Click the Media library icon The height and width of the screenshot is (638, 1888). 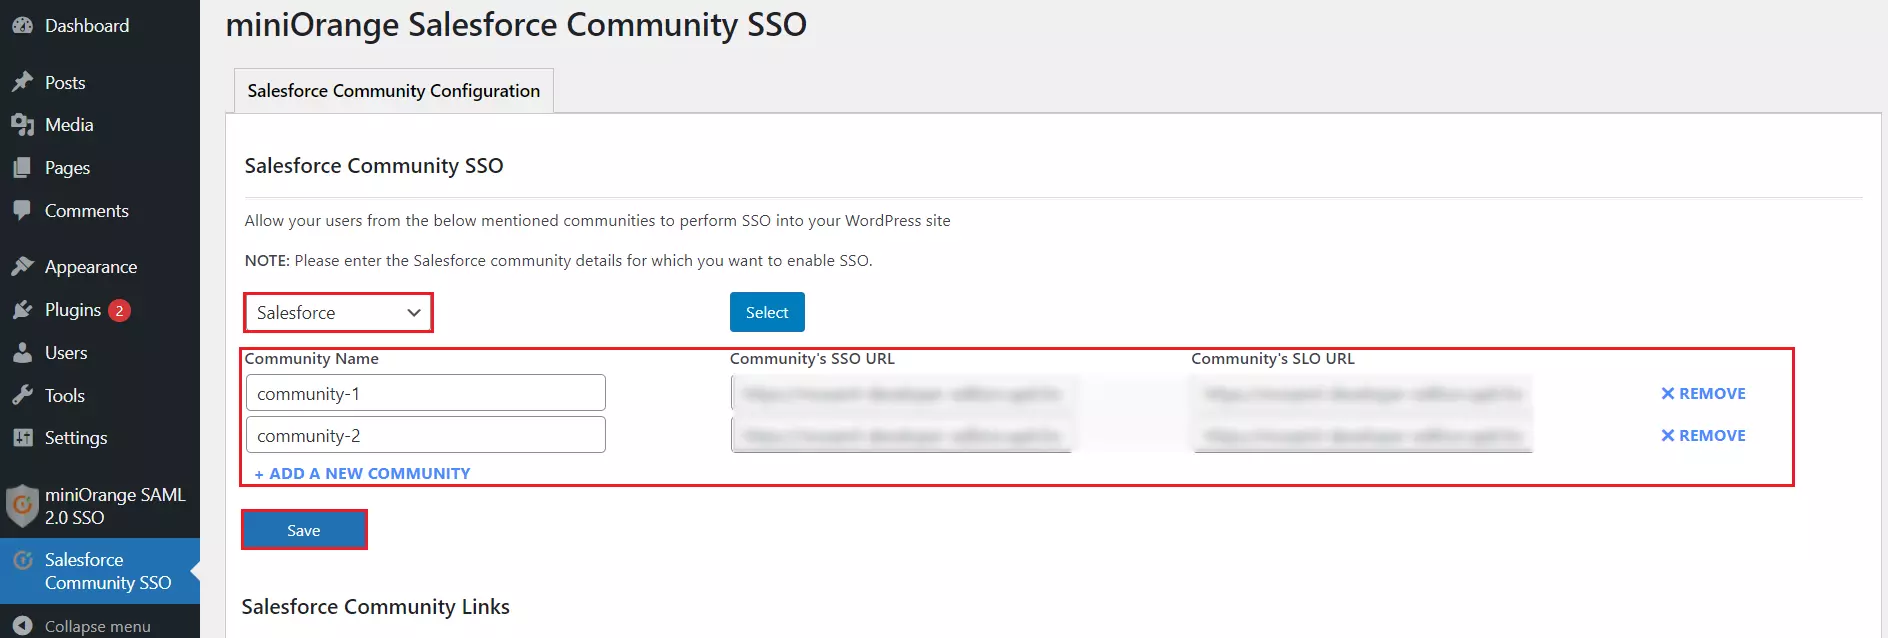click(x=22, y=125)
